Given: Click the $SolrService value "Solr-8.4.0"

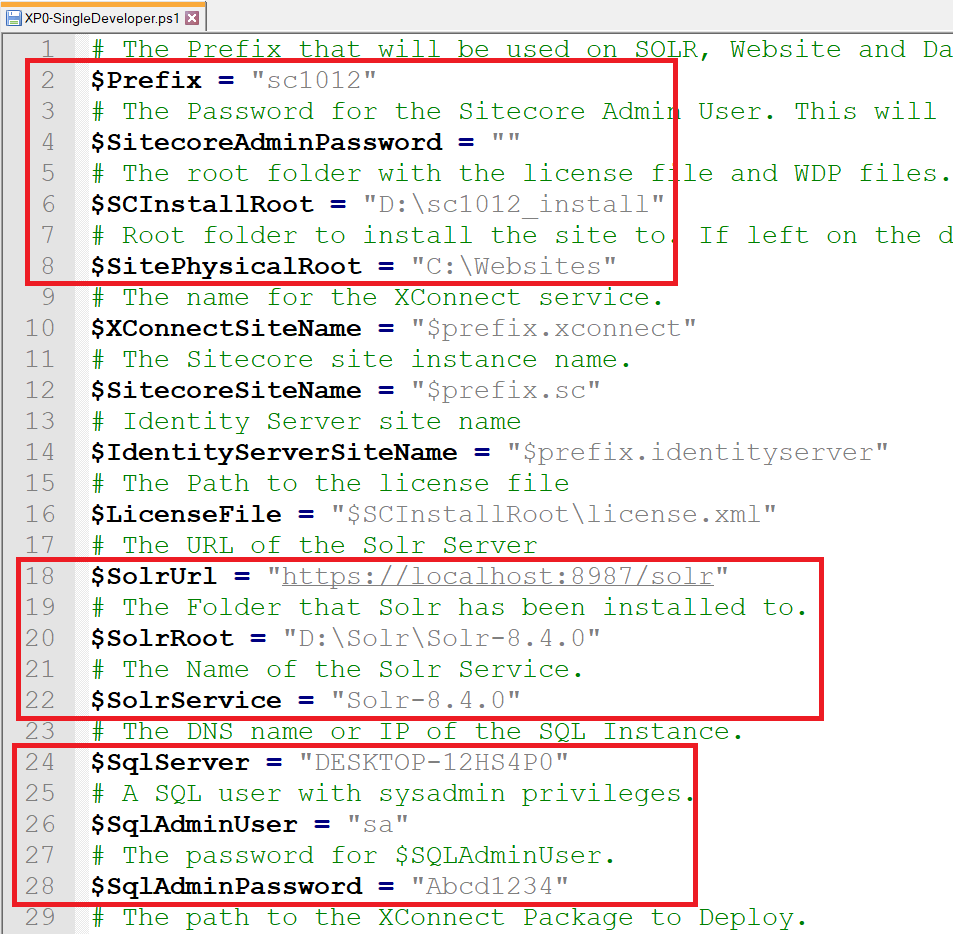Looking at the screenshot, I should pyautogui.click(x=425, y=700).
